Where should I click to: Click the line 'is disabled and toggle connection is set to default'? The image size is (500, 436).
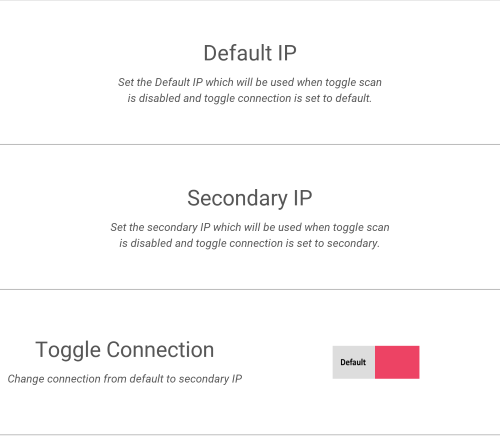250,98
